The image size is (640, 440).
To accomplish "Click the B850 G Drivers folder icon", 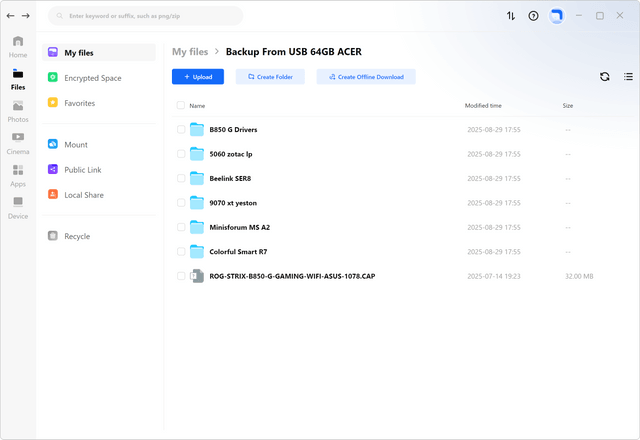I will click(197, 129).
